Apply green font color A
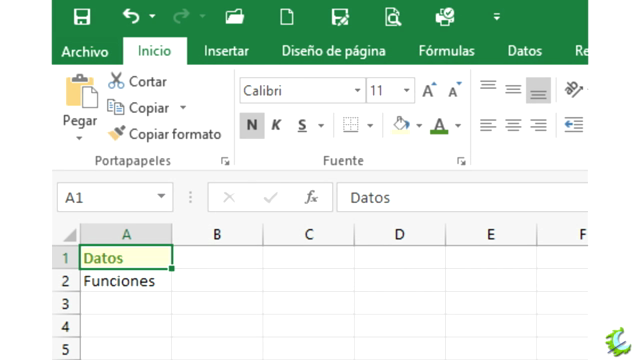640x360 pixels. (439, 125)
